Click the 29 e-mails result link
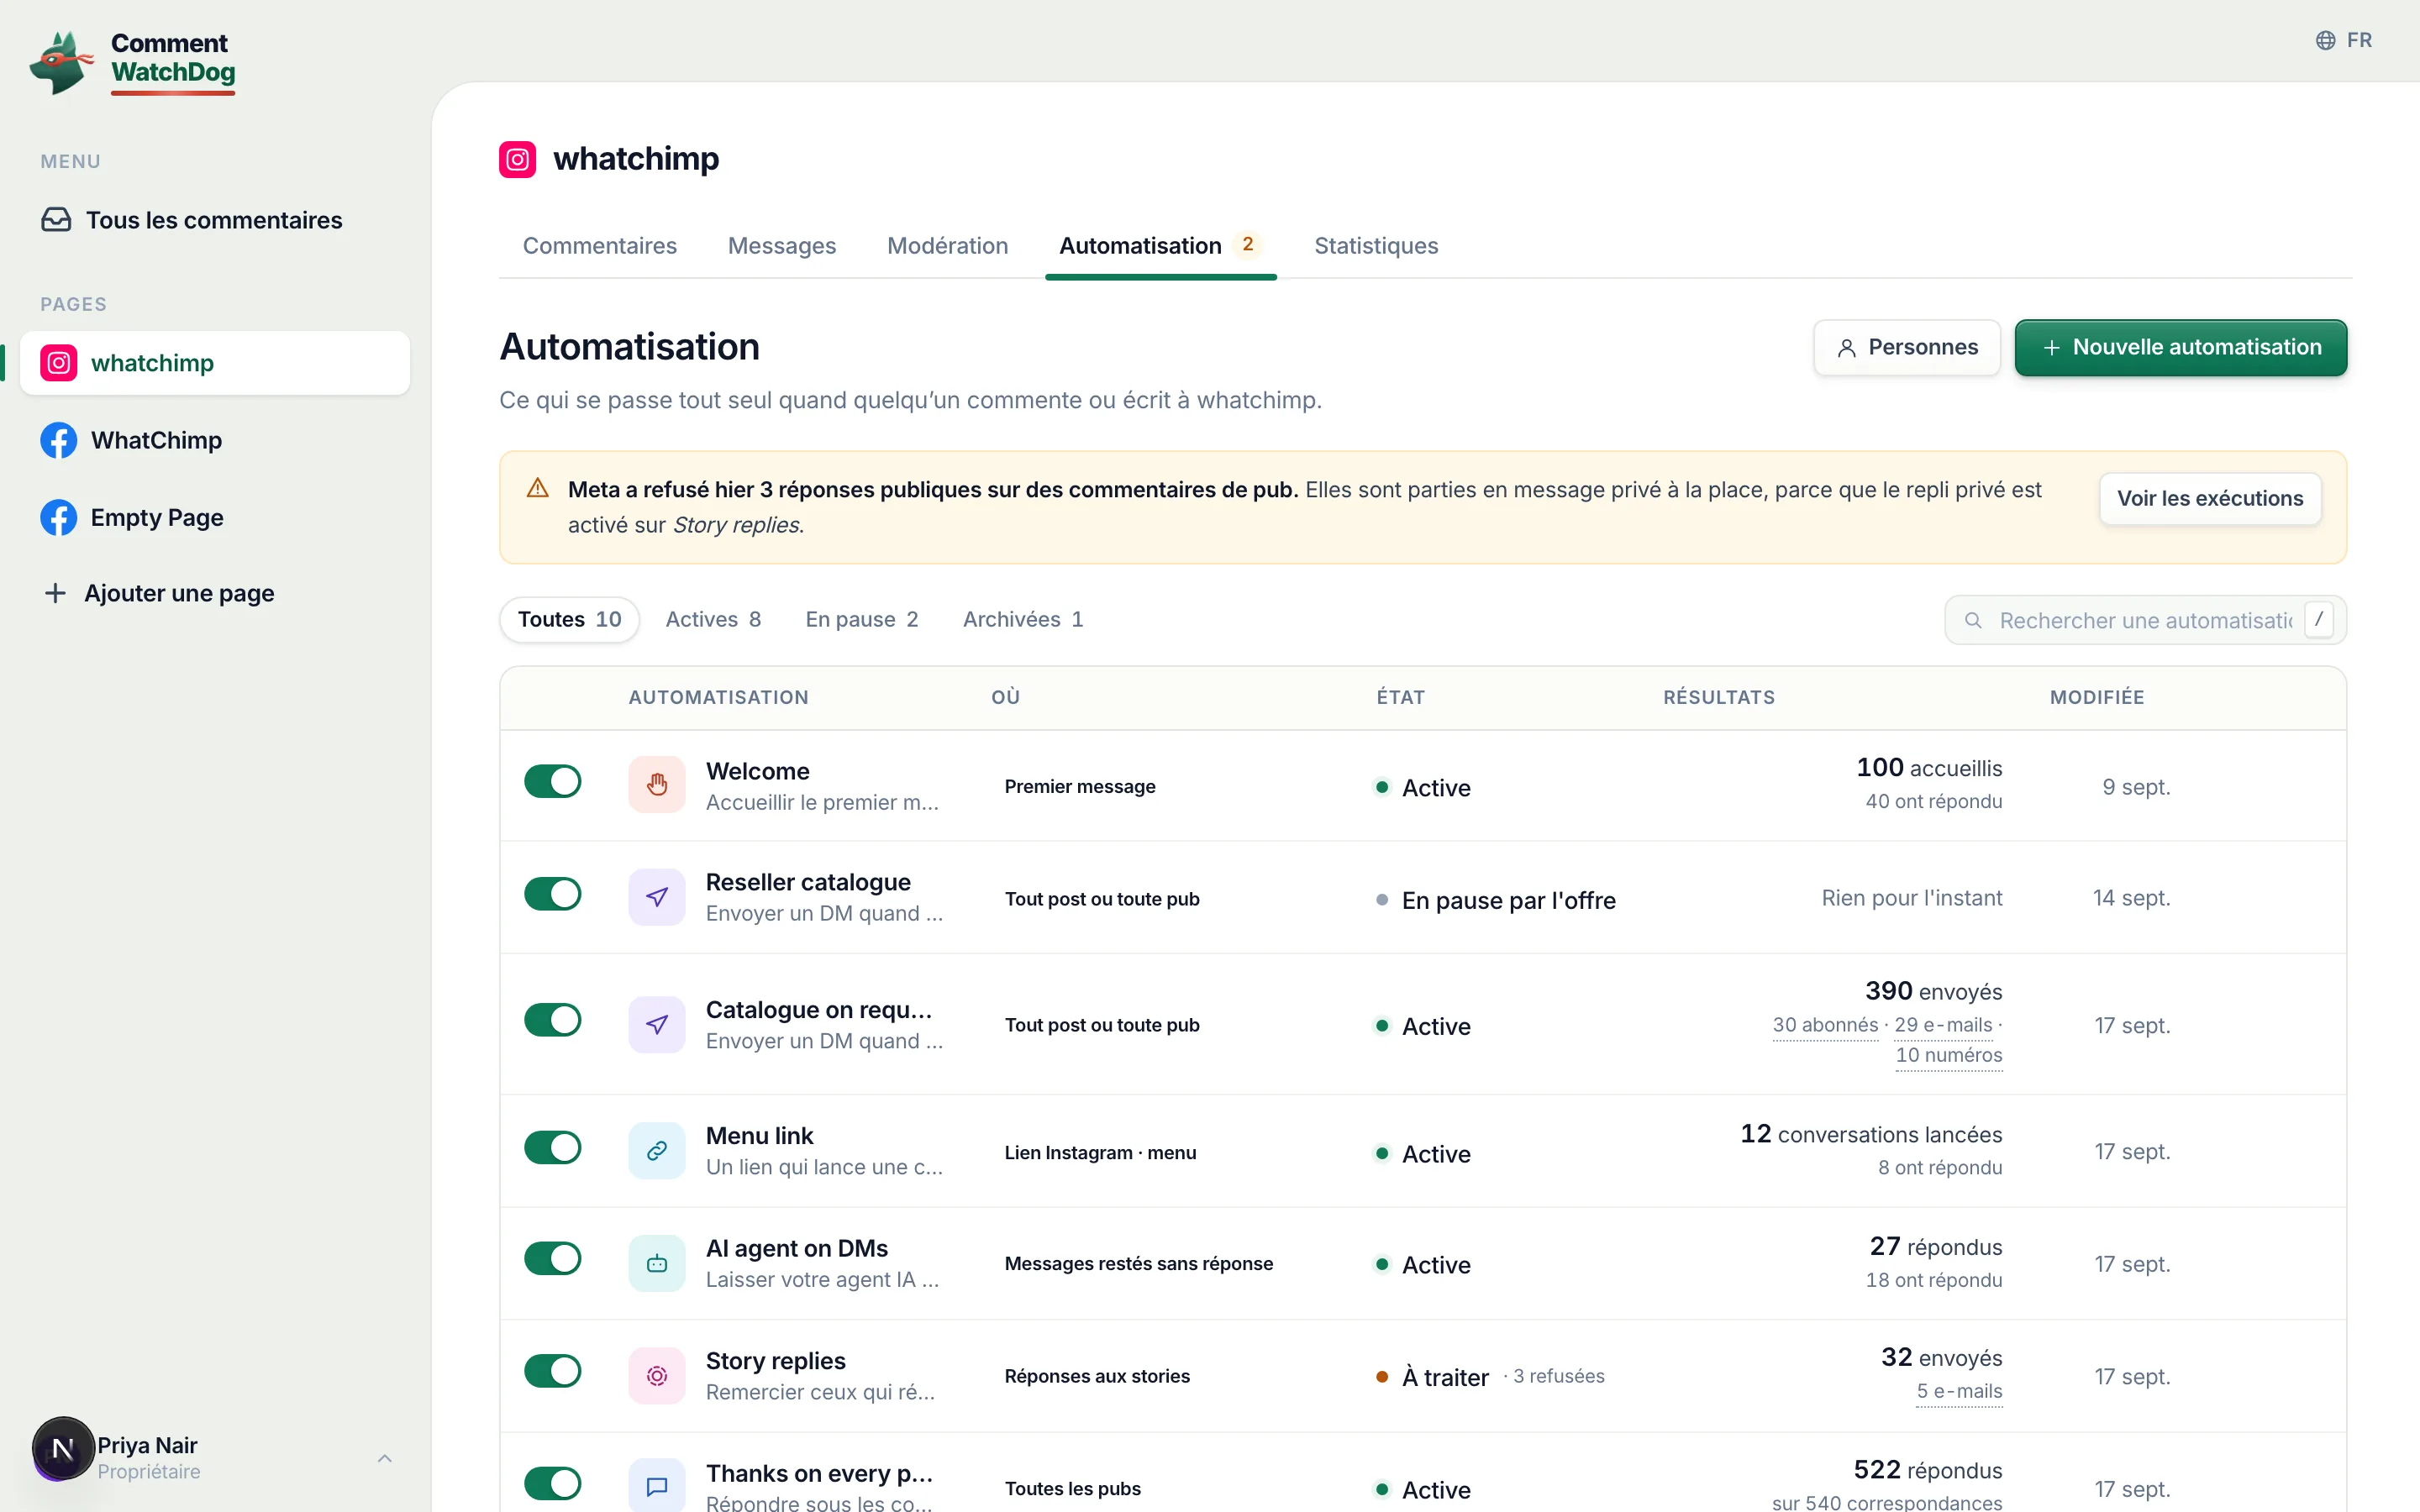Image resolution: width=2420 pixels, height=1512 pixels. 1943,1025
